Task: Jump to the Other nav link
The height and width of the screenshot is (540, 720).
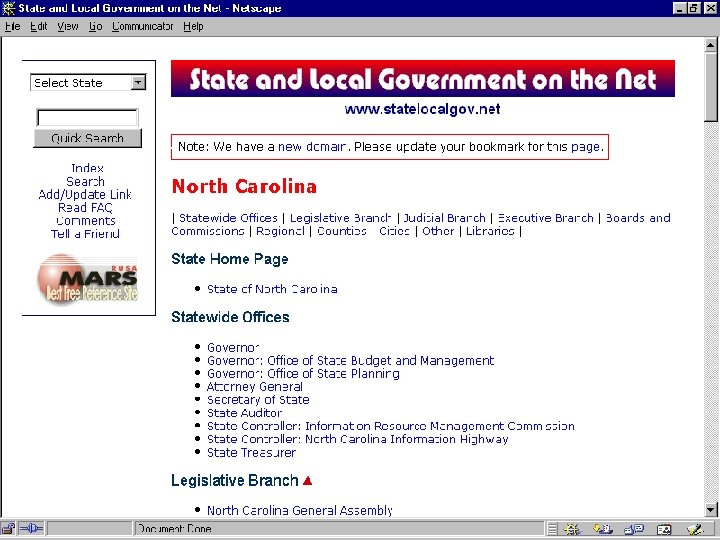Action: pyautogui.click(x=438, y=231)
